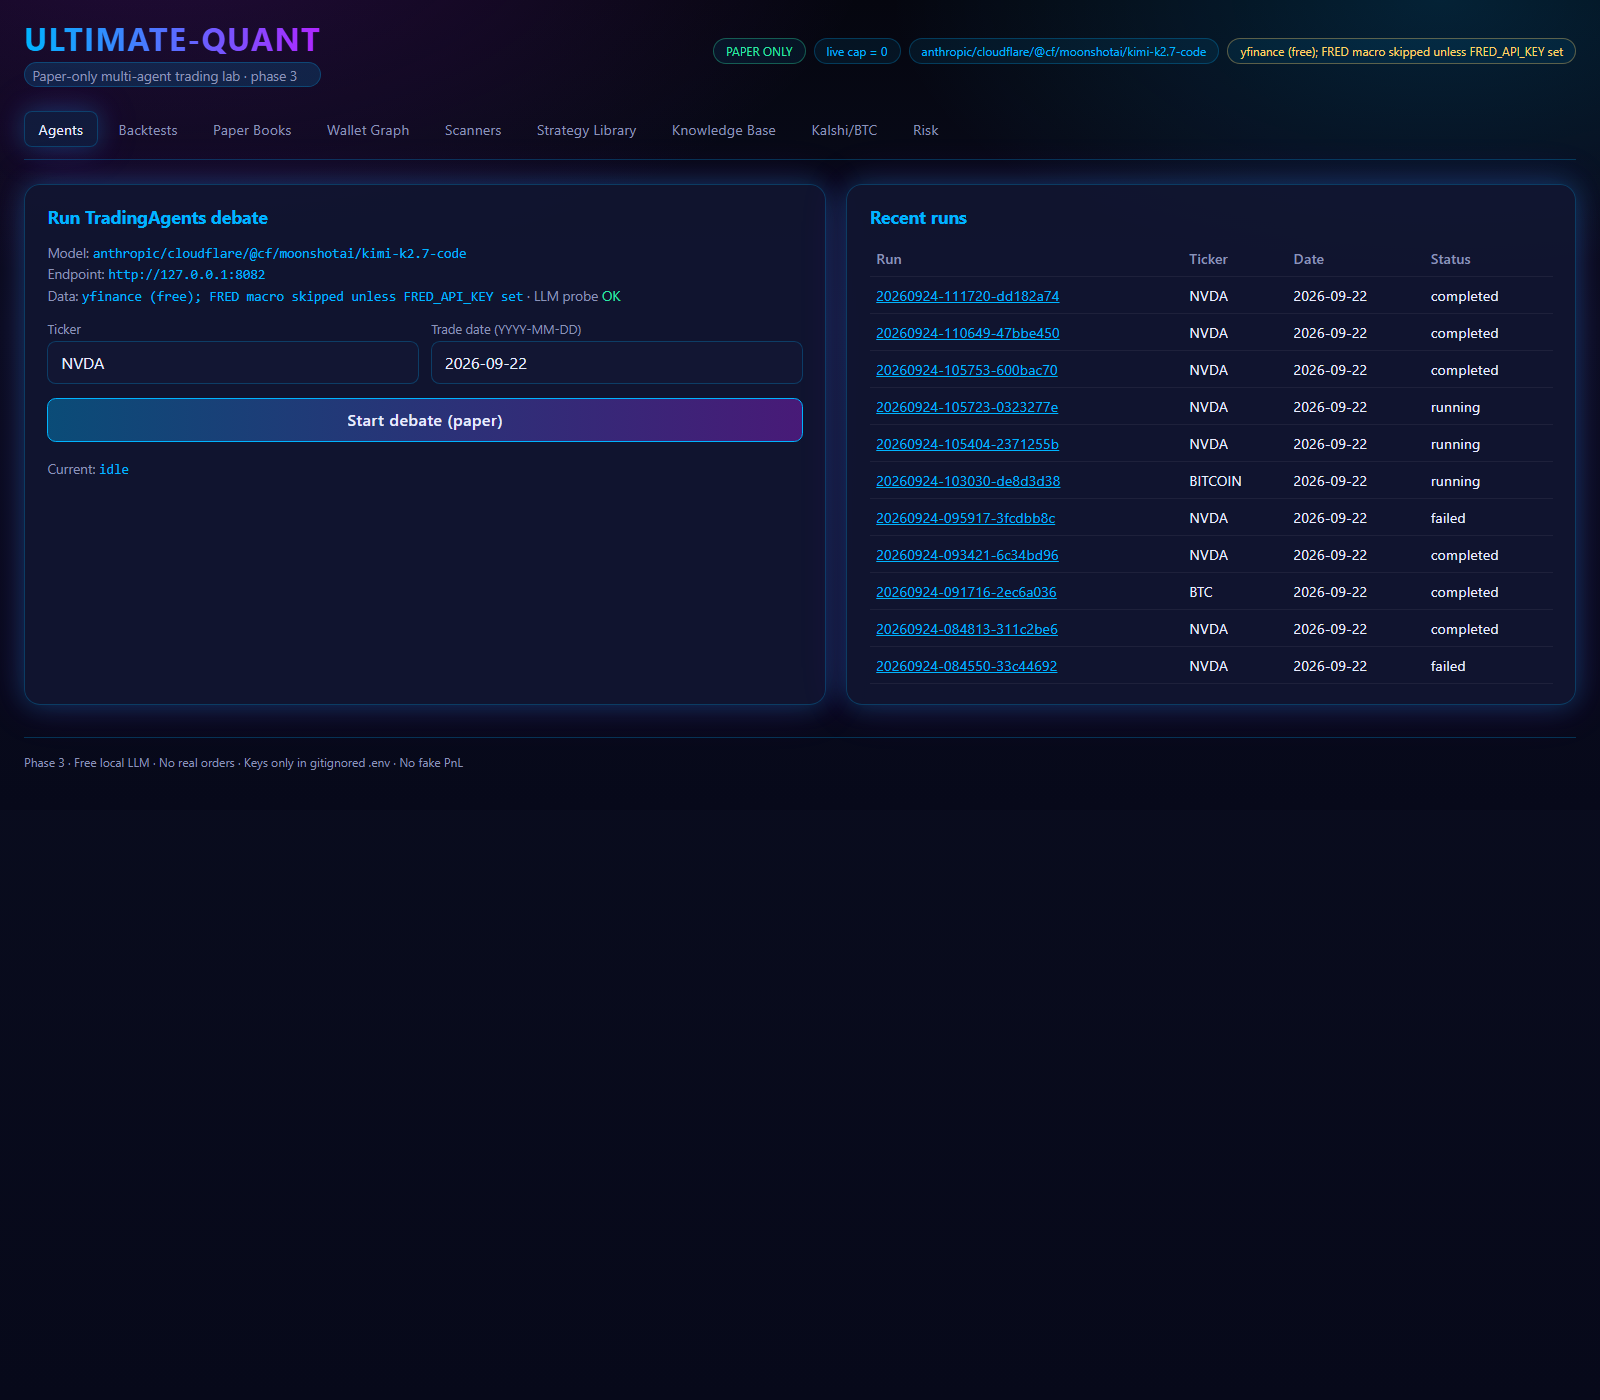Viewport: 1600px width, 1400px height.
Task: Click the Status column header
Action: tap(1450, 259)
